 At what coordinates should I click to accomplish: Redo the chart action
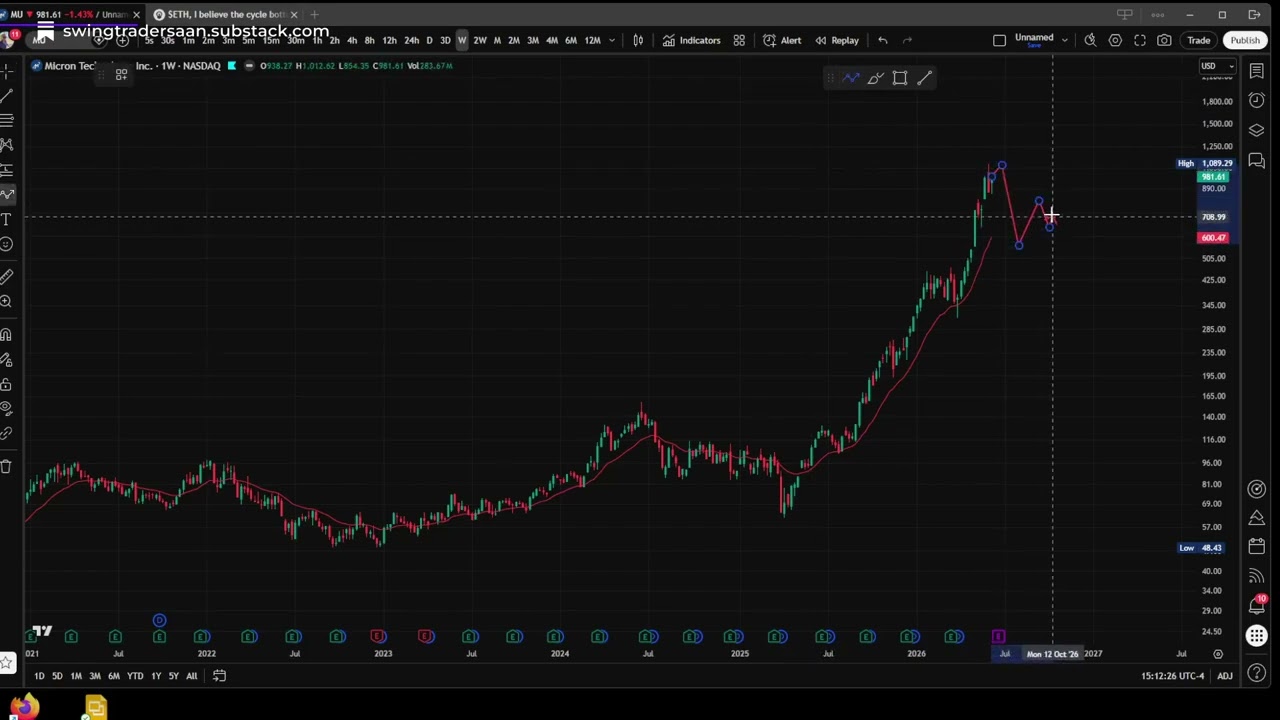(x=907, y=40)
